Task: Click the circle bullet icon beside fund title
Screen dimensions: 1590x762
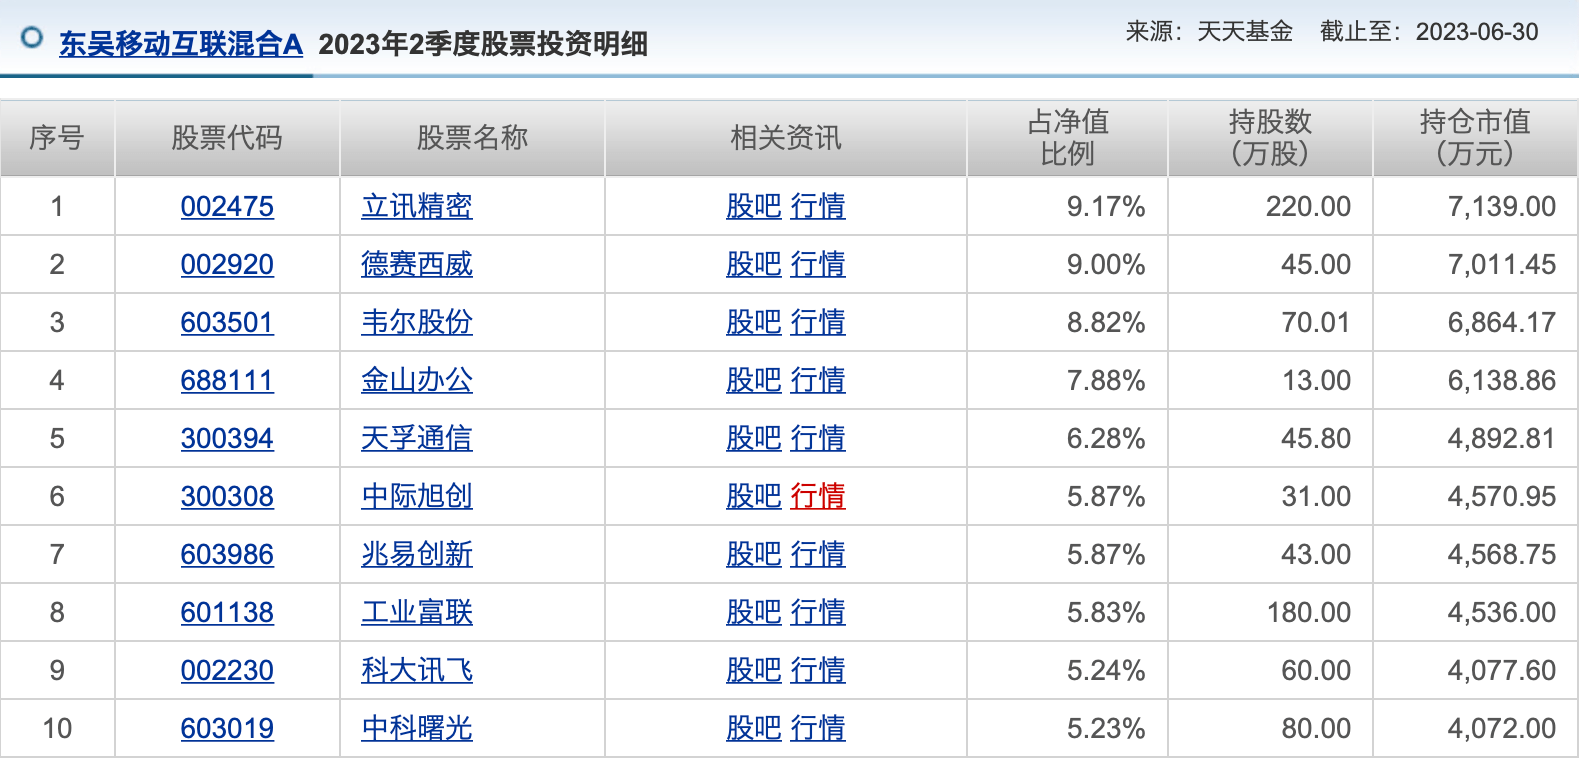Action: click(32, 38)
